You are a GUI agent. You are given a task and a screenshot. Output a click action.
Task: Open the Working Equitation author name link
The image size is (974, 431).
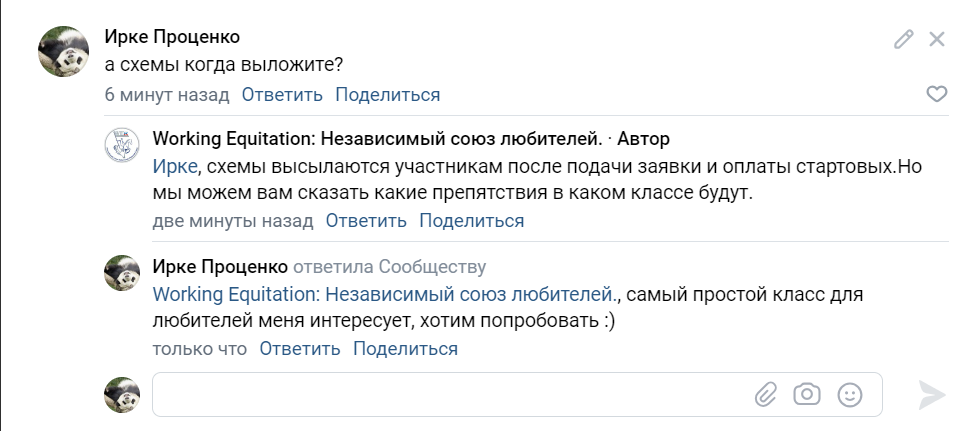click(377, 138)
